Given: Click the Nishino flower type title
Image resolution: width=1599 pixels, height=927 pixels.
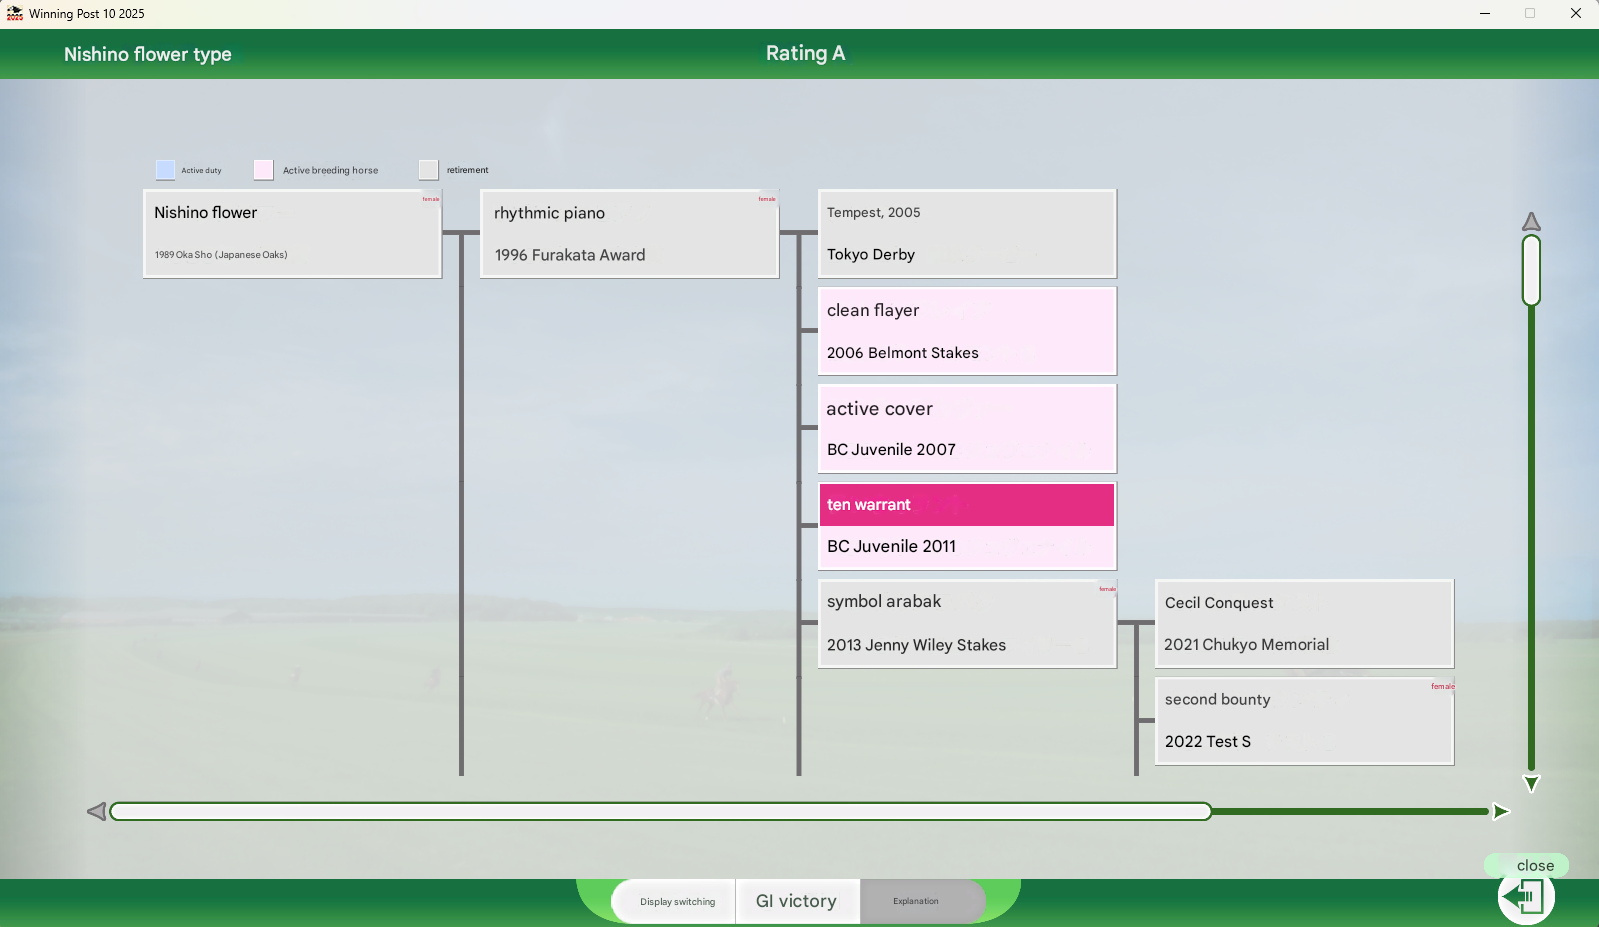Looking at the screenshot, I should click(x=148, y=54).
